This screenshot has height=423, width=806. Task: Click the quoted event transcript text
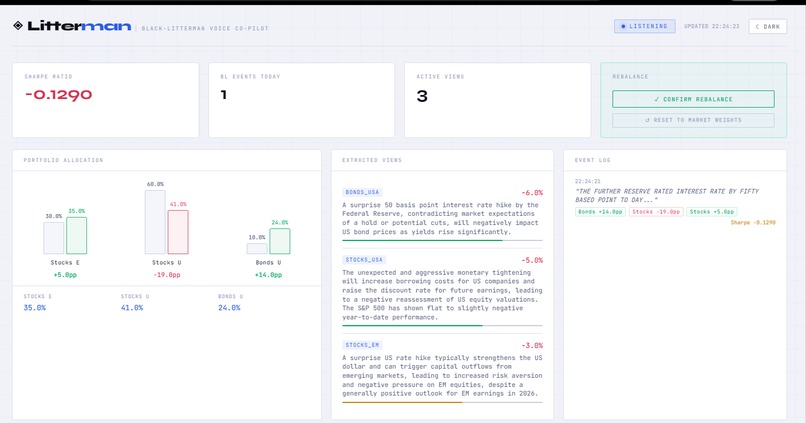tap(667, 195)
